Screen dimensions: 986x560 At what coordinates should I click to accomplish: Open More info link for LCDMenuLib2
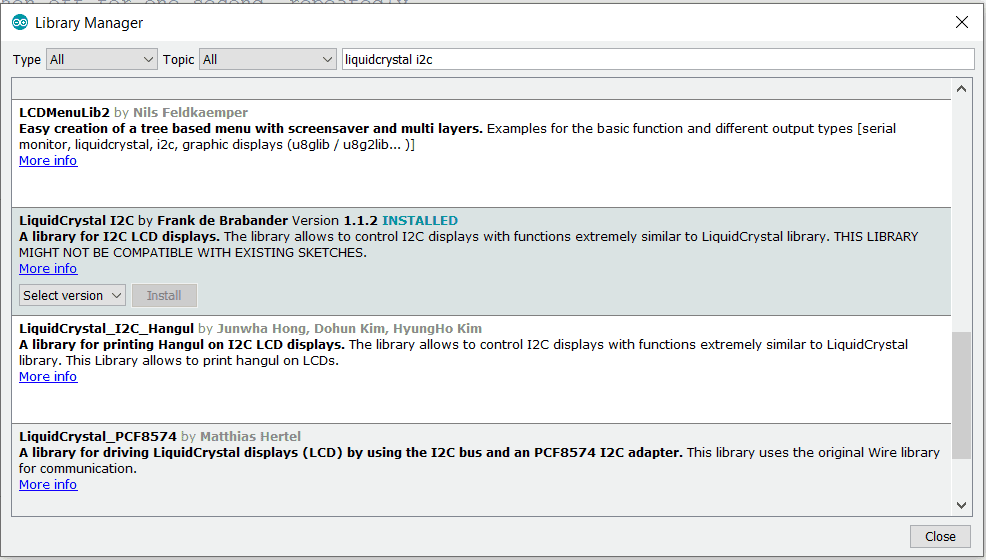pyautogui.click(x=48, y=161)
